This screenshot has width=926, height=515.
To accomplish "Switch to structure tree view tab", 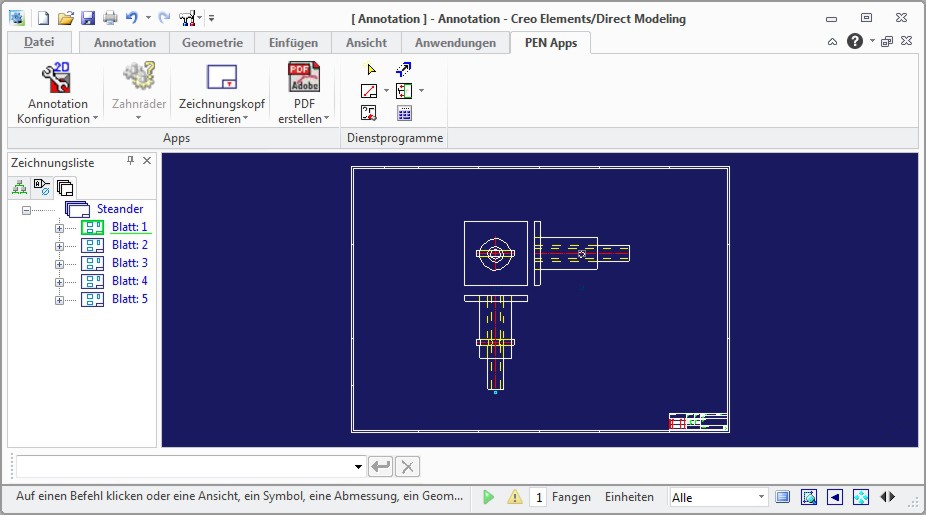I will tap(19, 187).
